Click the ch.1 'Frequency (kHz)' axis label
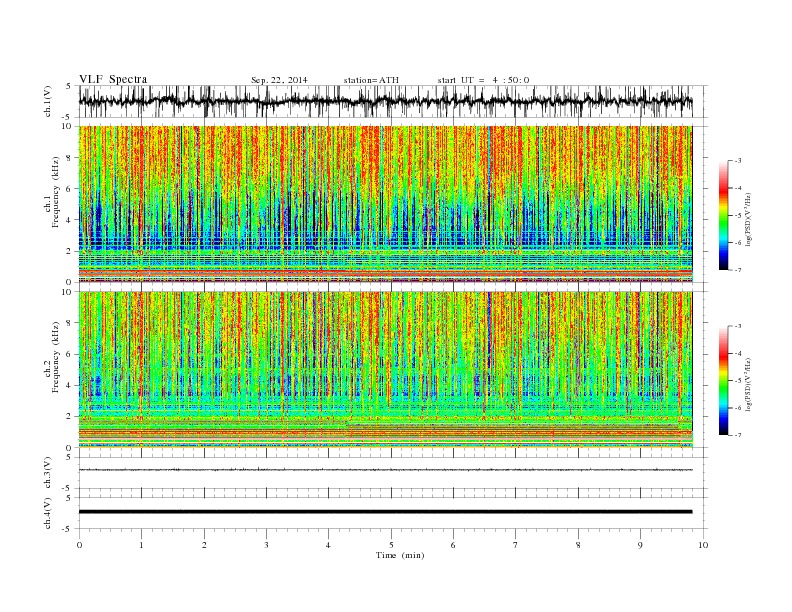Screen dimensions: 792x612 coord(55,192)
